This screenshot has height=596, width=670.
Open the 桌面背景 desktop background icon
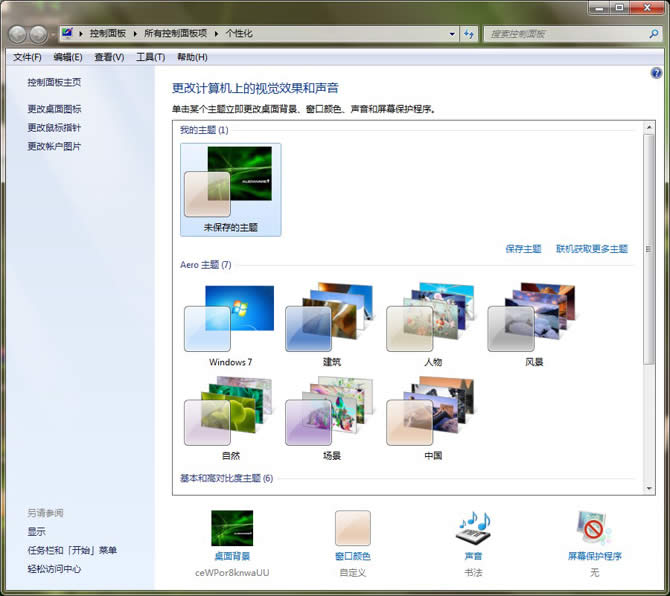232,529
